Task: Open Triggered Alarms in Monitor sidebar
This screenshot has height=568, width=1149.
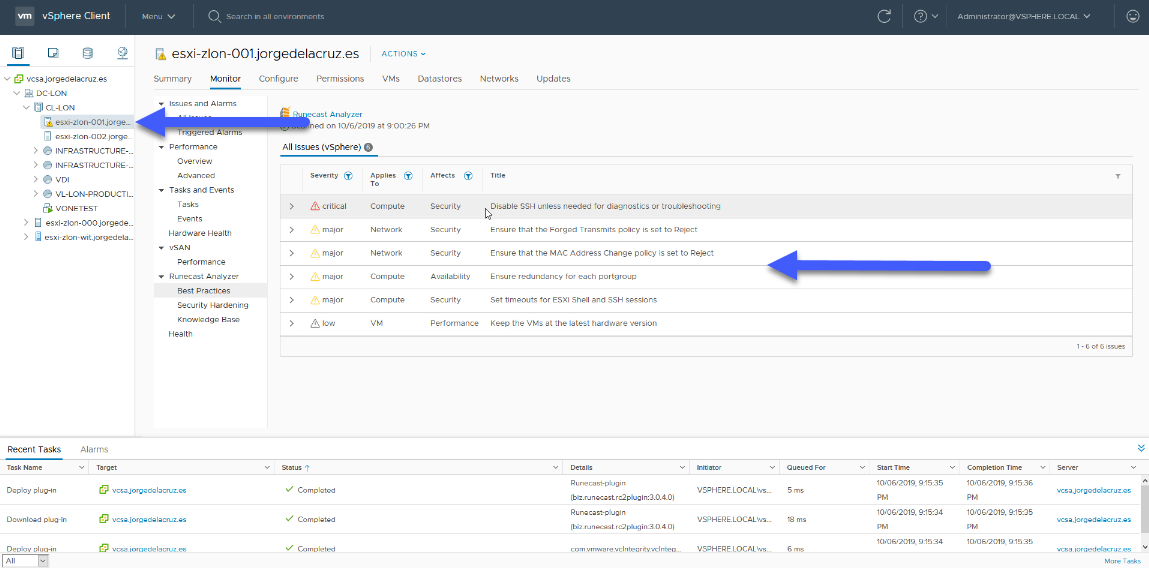Action: [210, 132]
